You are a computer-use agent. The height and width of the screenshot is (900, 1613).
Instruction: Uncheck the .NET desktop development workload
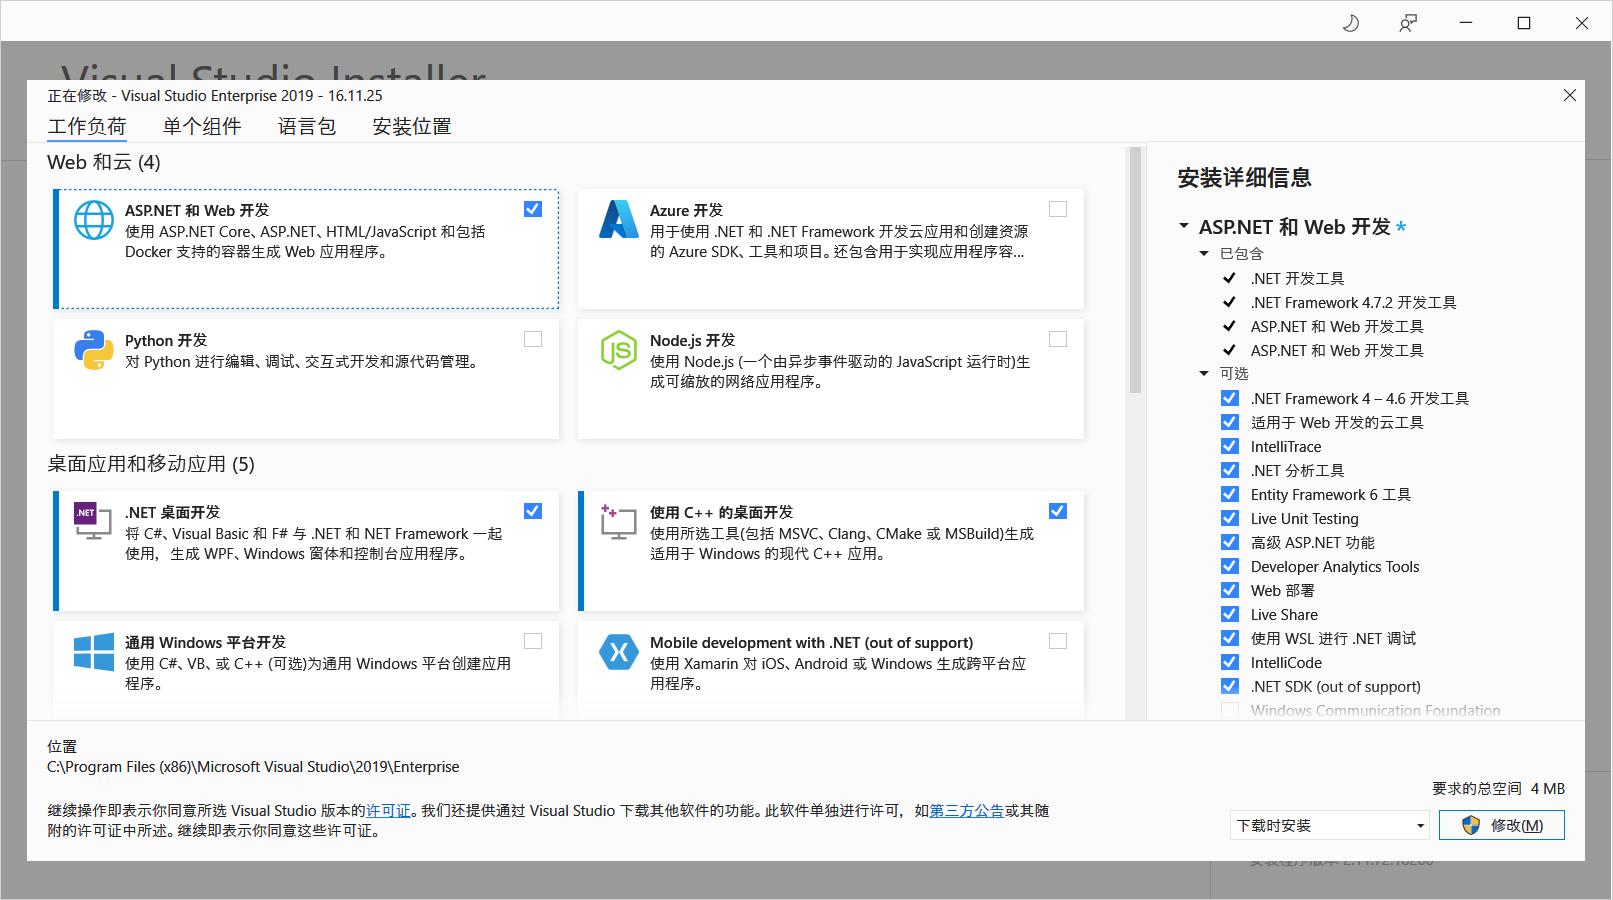(x=533, y=511)
